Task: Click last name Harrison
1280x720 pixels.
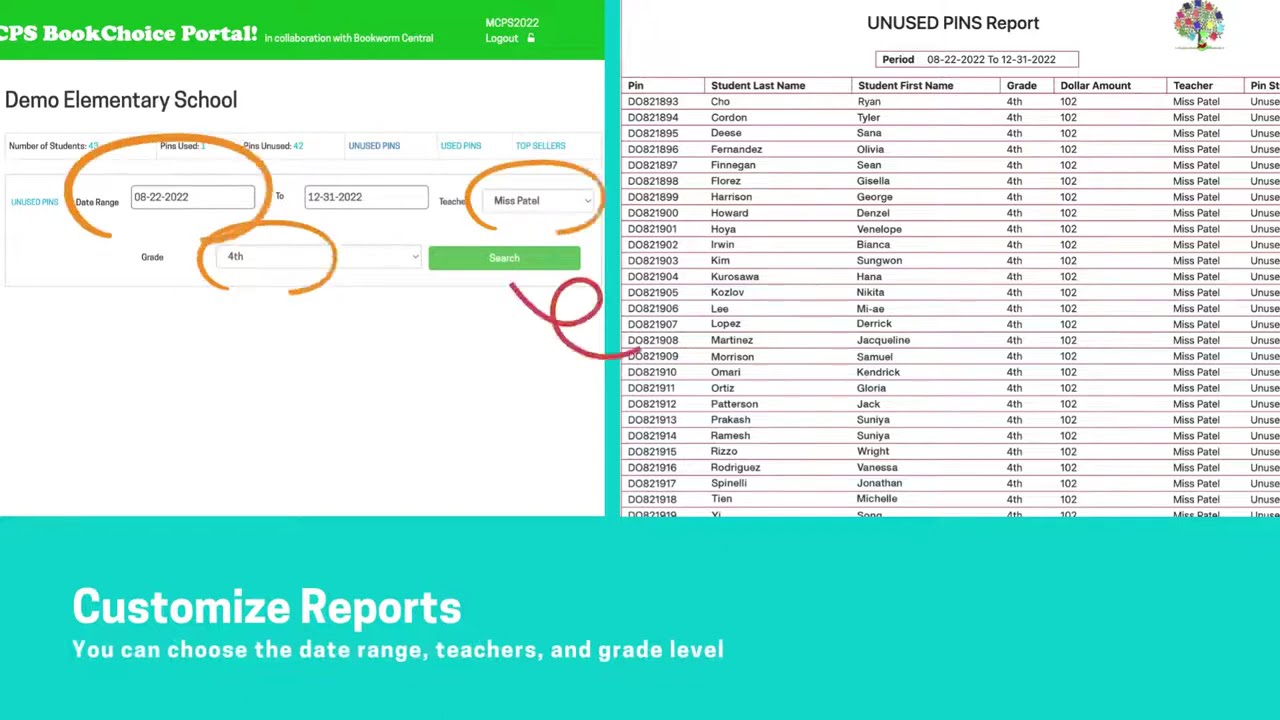Action: (x=731, y=197)
